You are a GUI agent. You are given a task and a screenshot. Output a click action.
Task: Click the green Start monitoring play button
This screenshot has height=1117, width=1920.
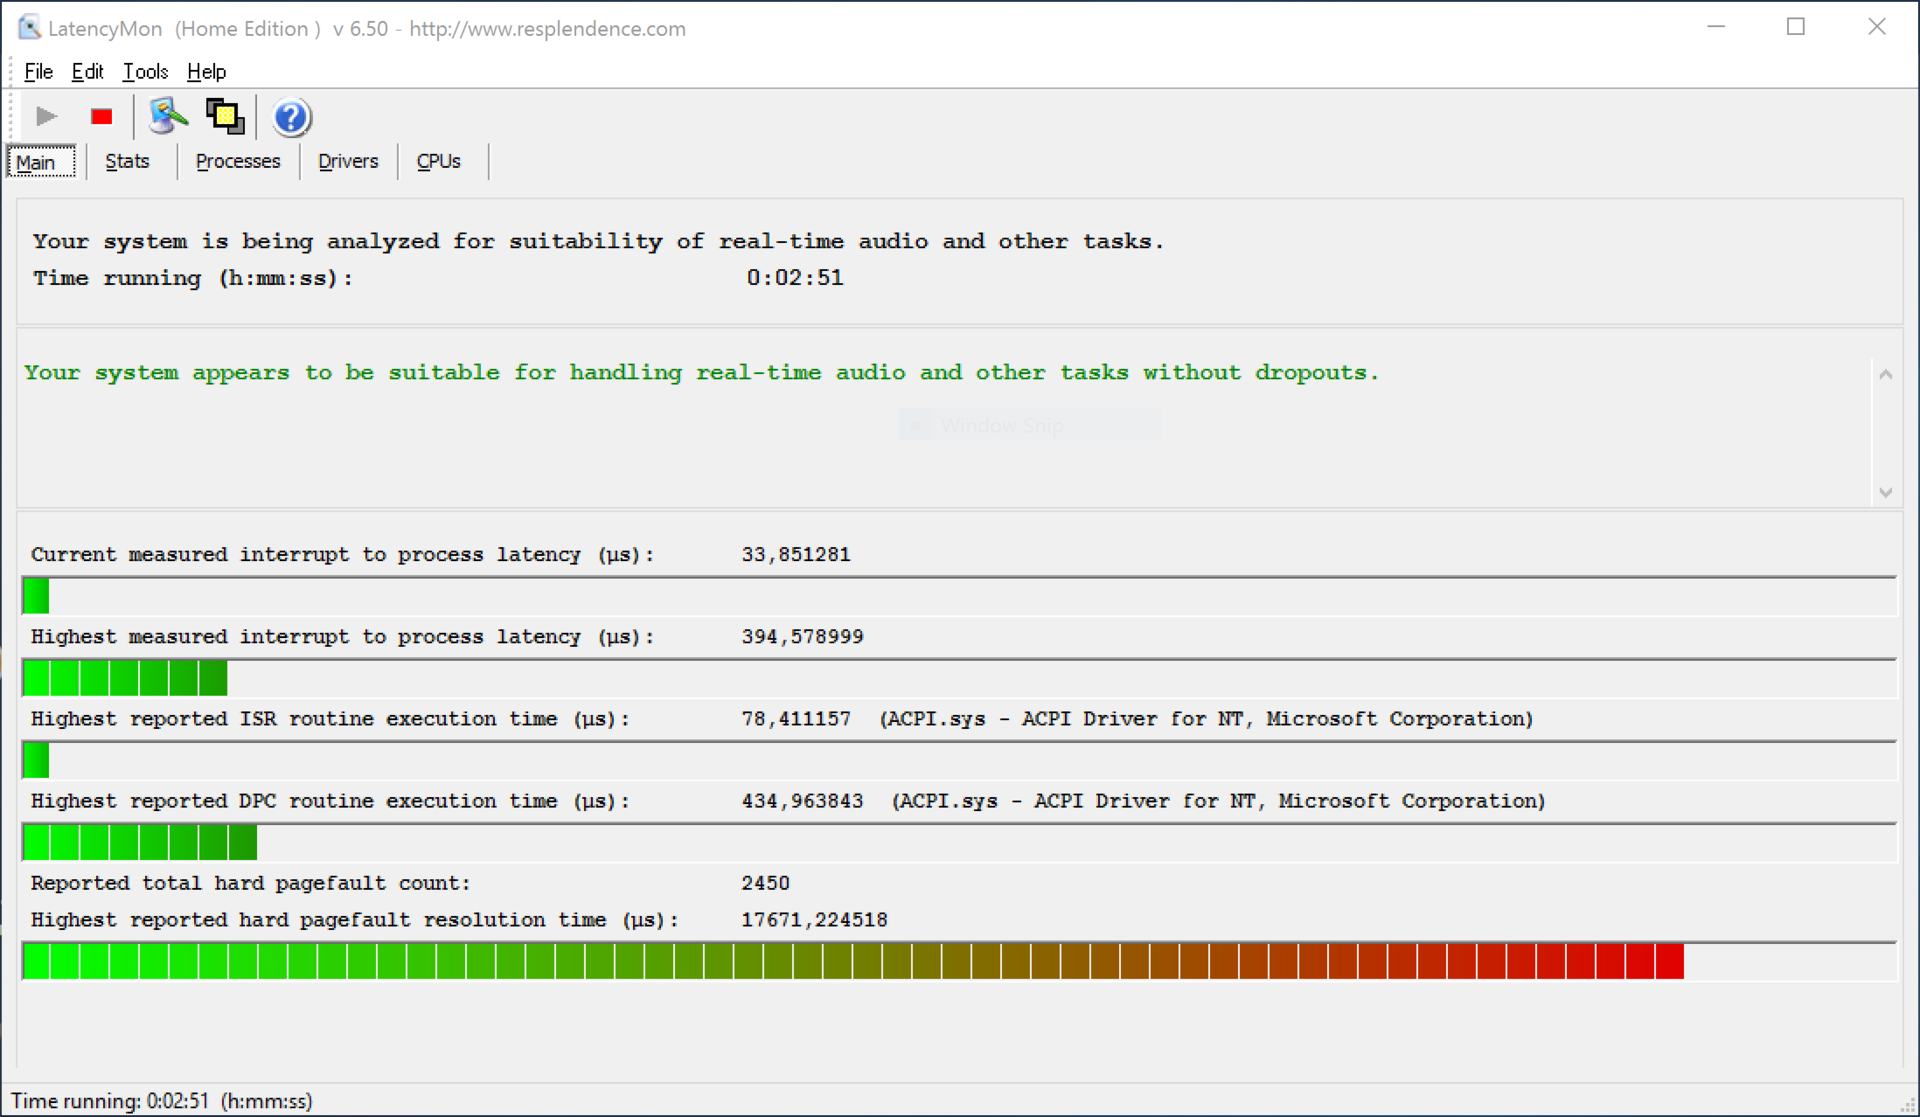tap(46, 117)
